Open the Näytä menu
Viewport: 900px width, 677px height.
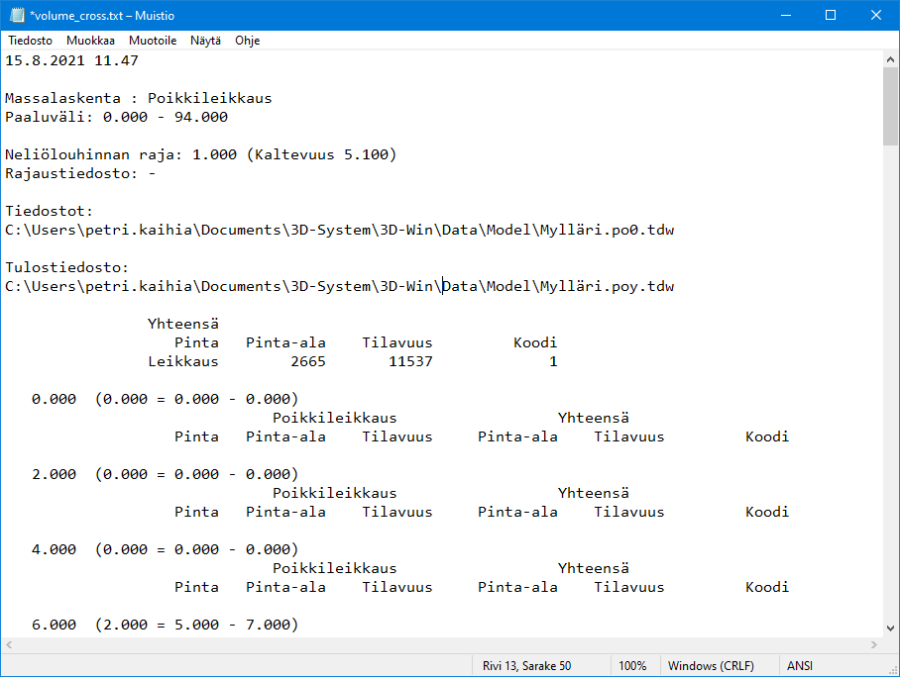[205, 41]
